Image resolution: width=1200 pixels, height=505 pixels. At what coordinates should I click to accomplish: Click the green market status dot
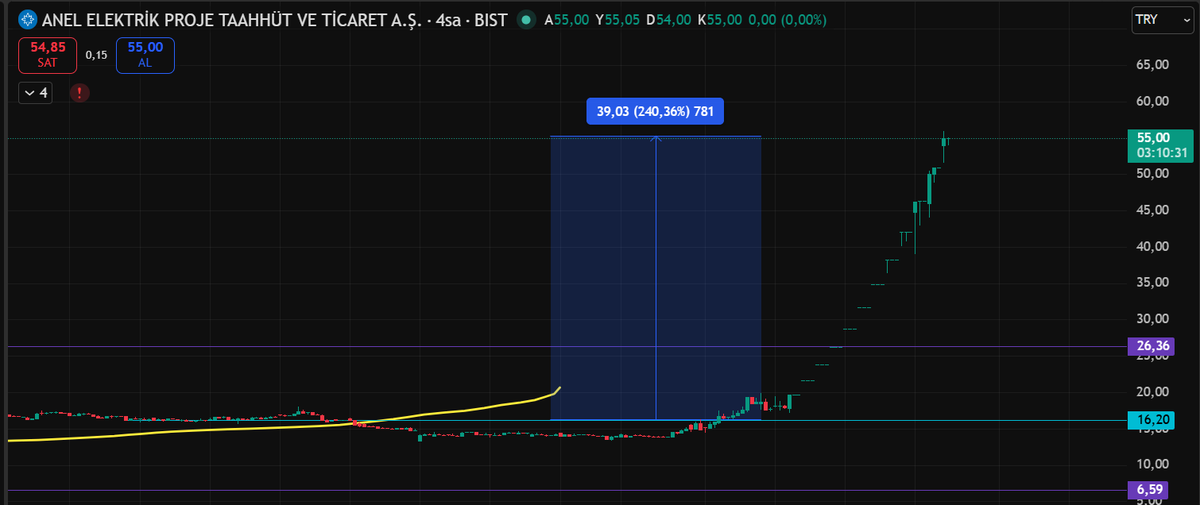click(527, 20)
